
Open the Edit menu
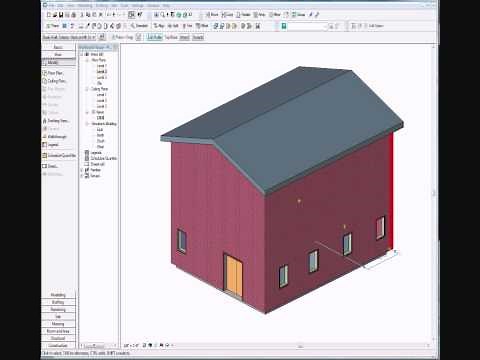click(60, 6)
